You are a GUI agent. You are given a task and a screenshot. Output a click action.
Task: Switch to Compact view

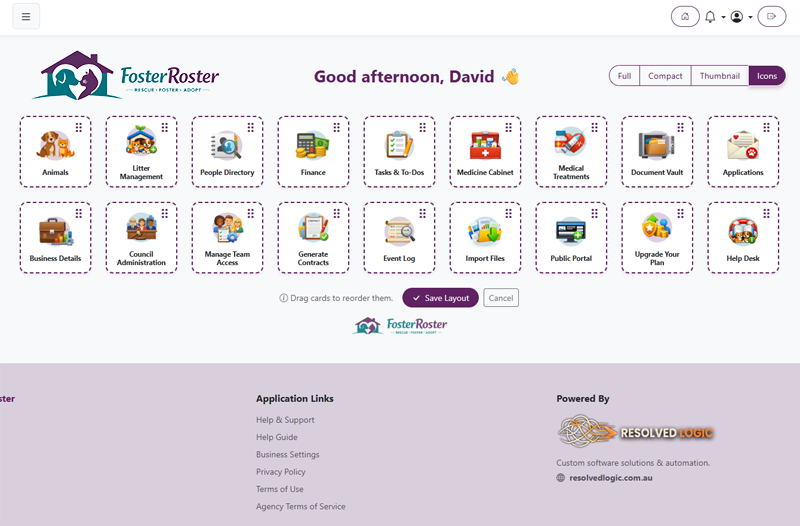tap(665, 76)
